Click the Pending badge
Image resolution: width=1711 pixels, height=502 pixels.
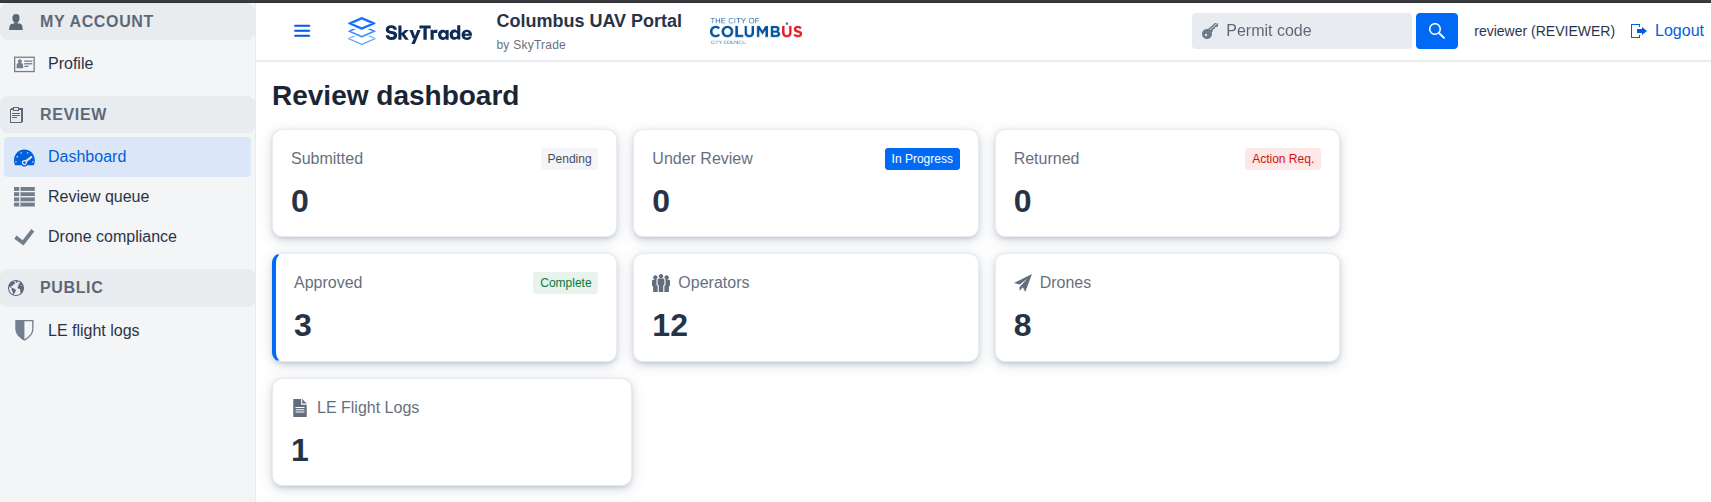[569, 159]
